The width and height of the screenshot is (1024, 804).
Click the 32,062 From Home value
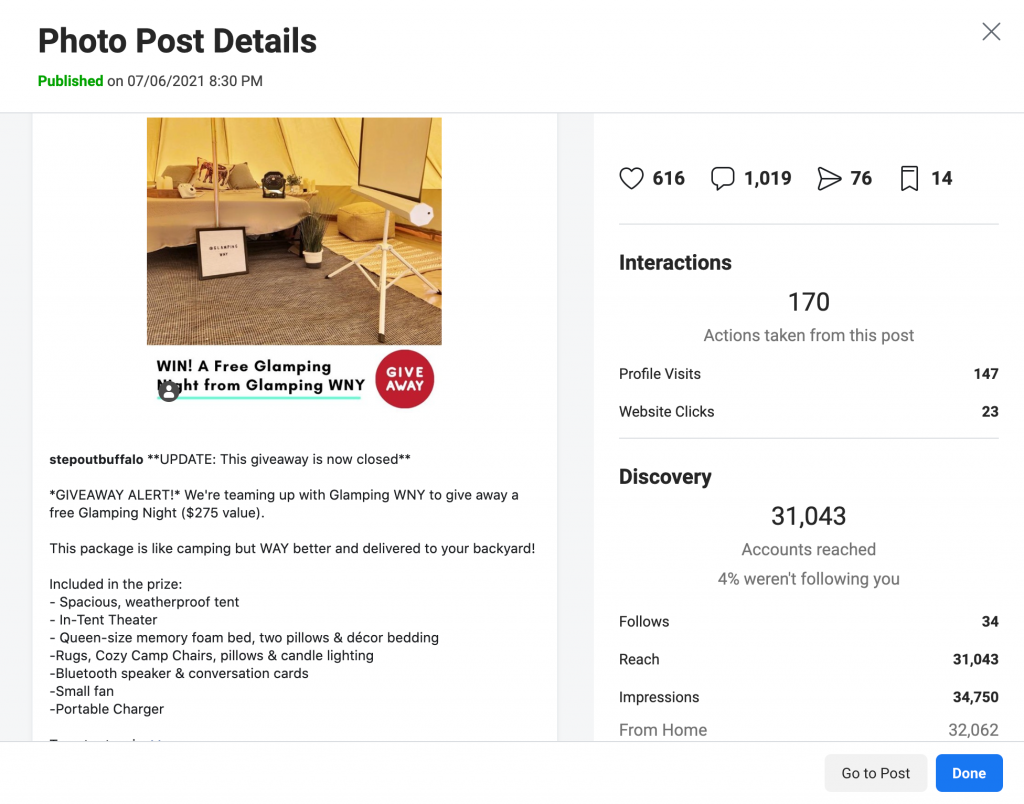coord(973,730)
